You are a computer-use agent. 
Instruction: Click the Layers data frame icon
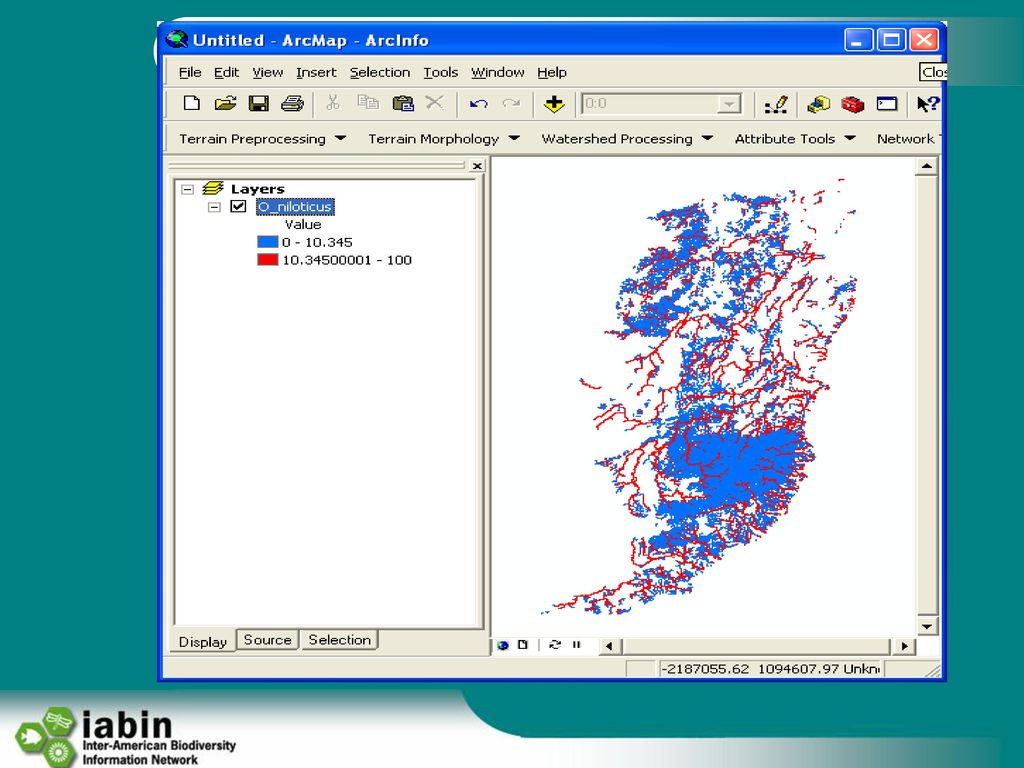[x=213, y=189]
